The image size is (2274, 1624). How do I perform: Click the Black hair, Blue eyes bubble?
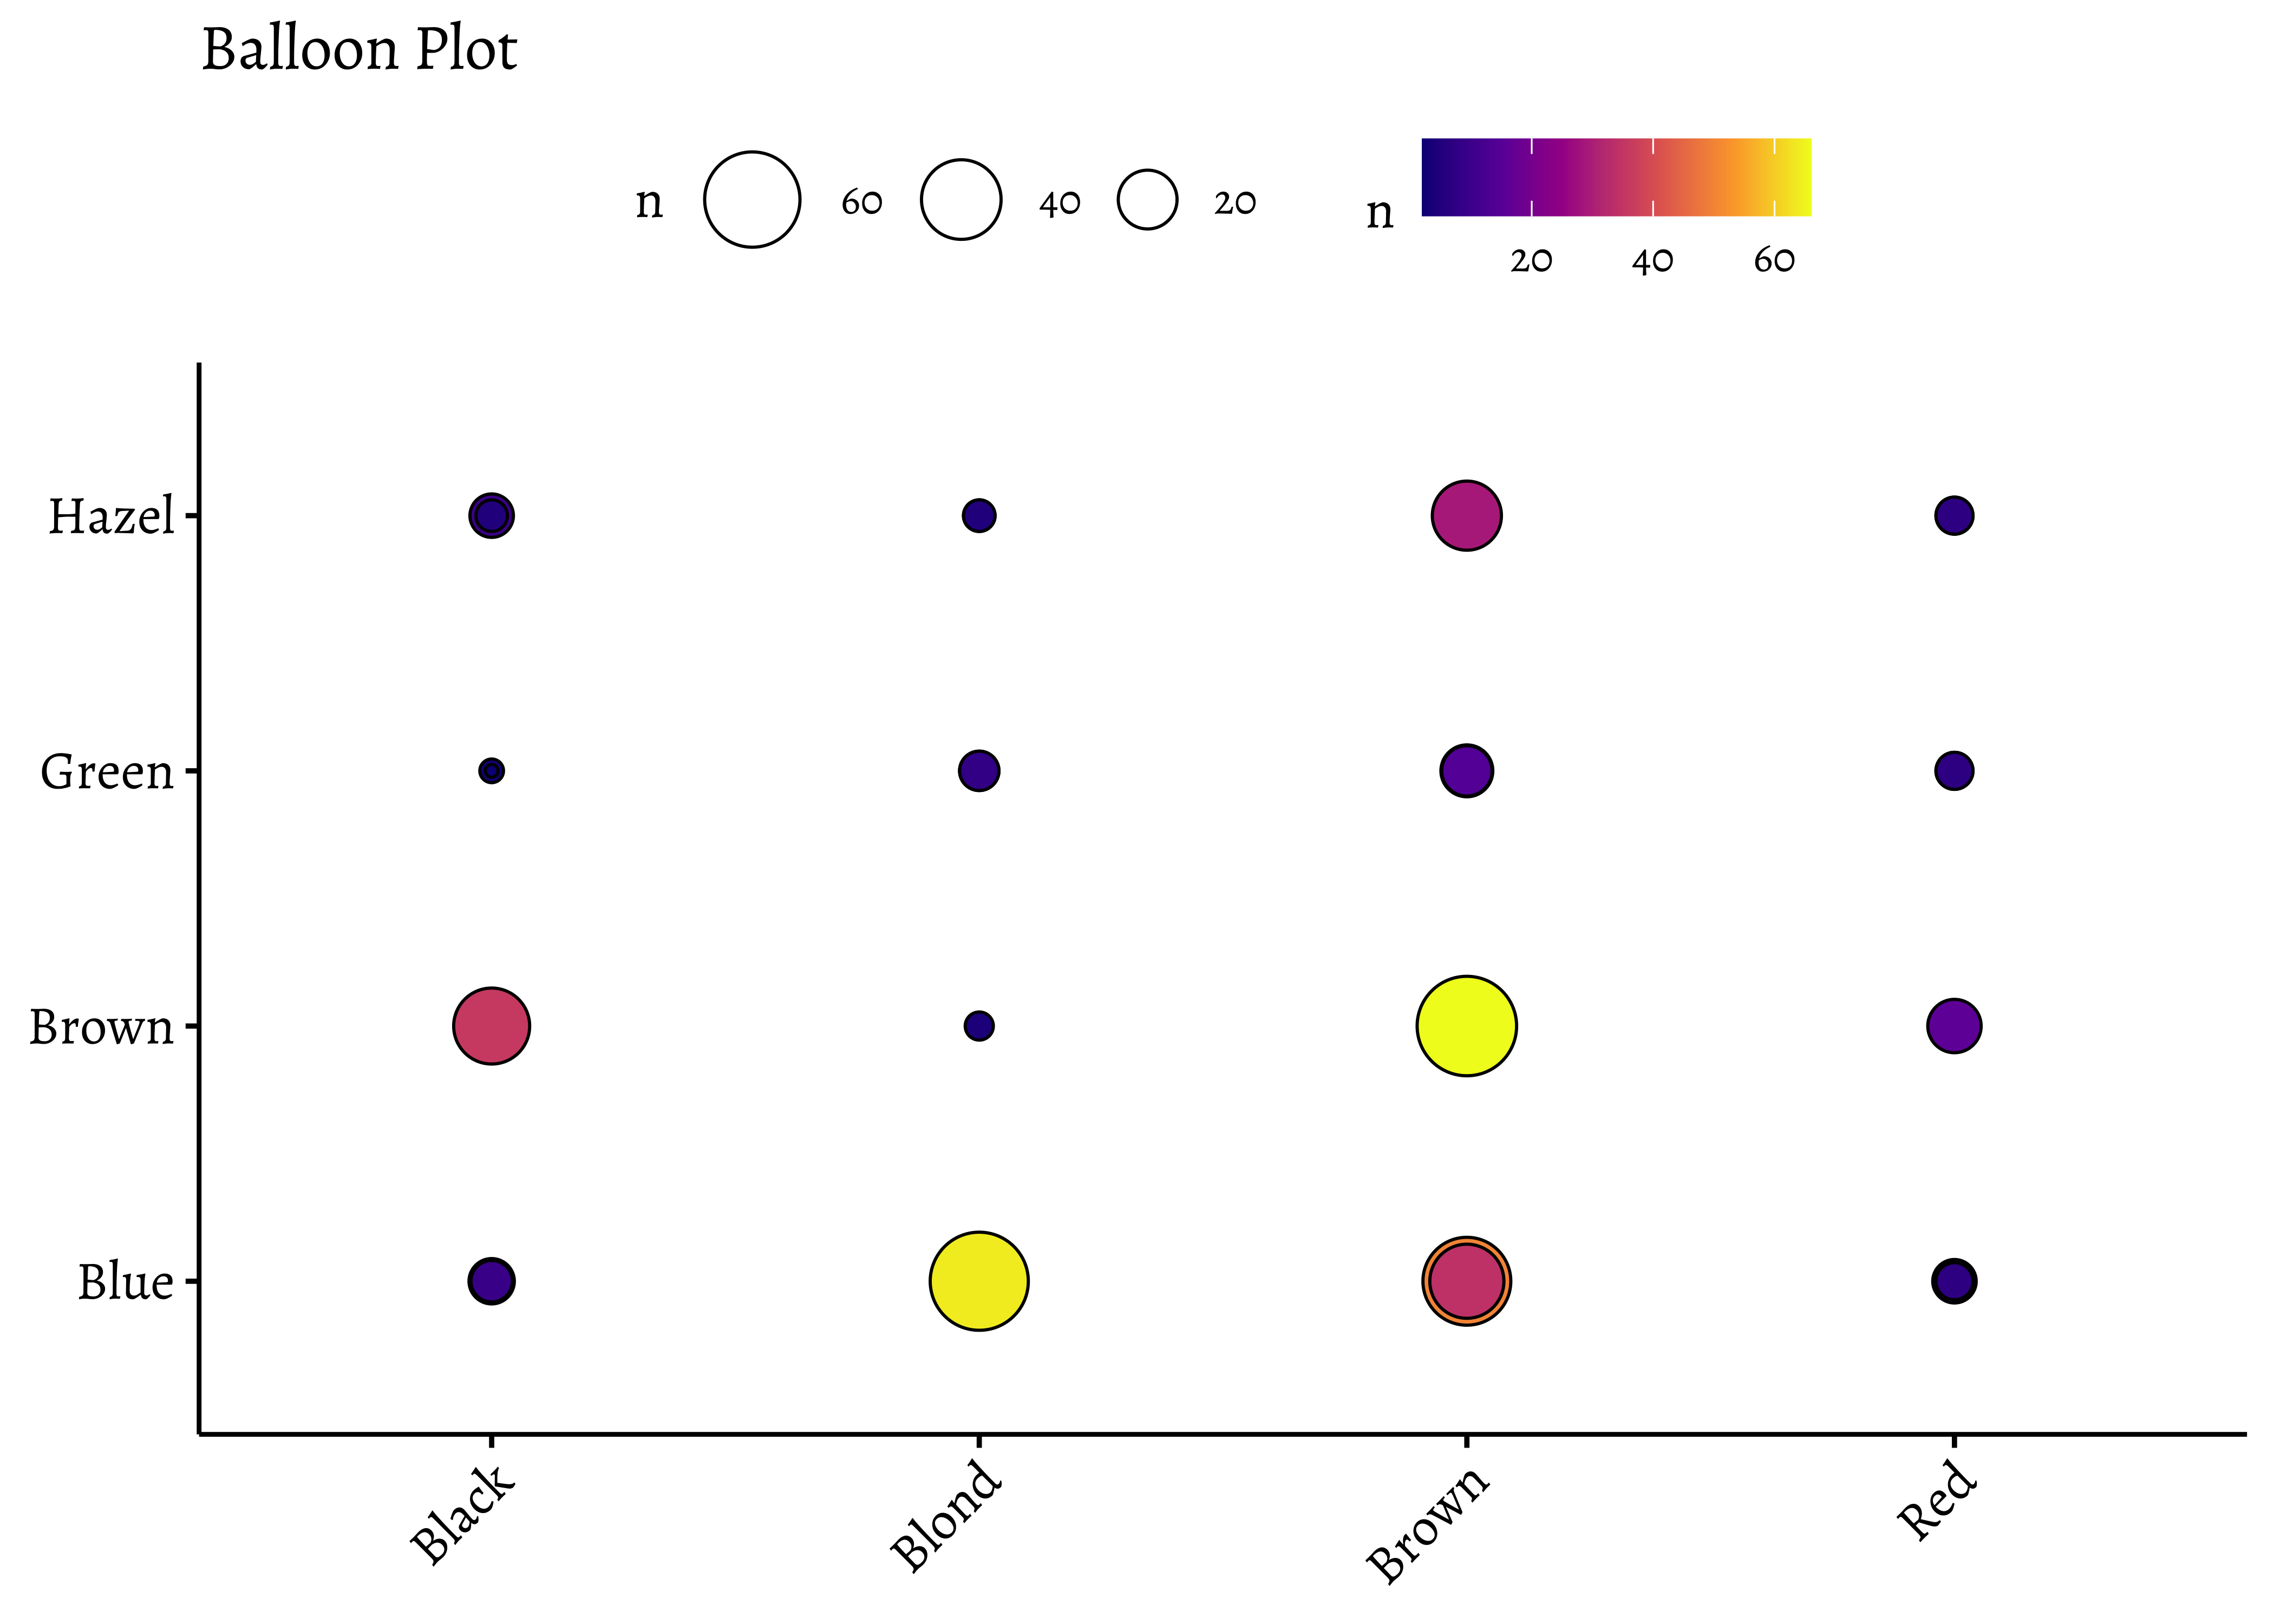click(x=491, y=1281)
